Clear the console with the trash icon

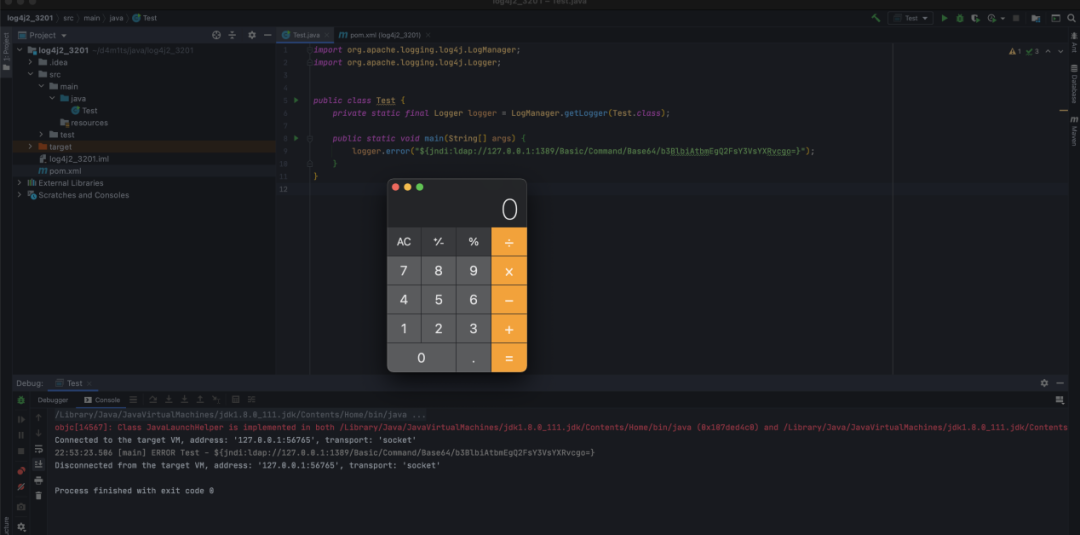(x=39, y=495)
